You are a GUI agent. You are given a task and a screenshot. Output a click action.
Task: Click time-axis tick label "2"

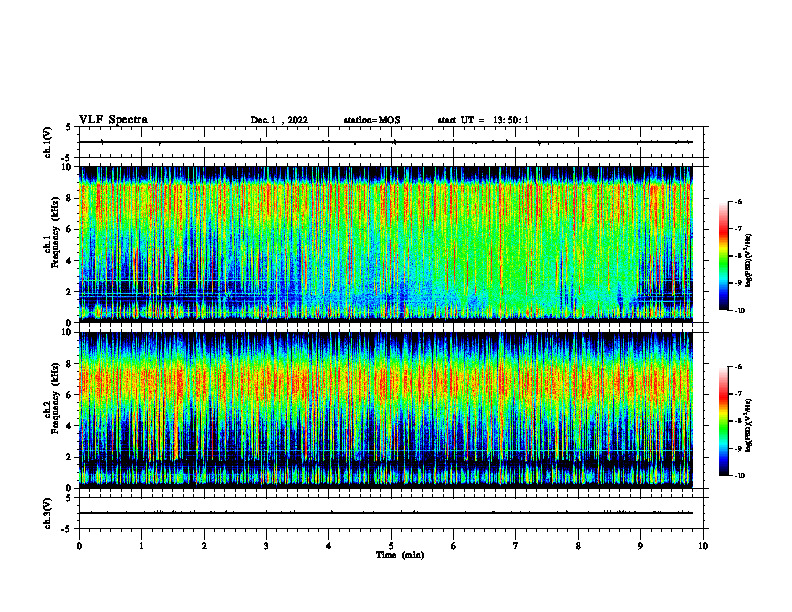[x=204, y=546]
